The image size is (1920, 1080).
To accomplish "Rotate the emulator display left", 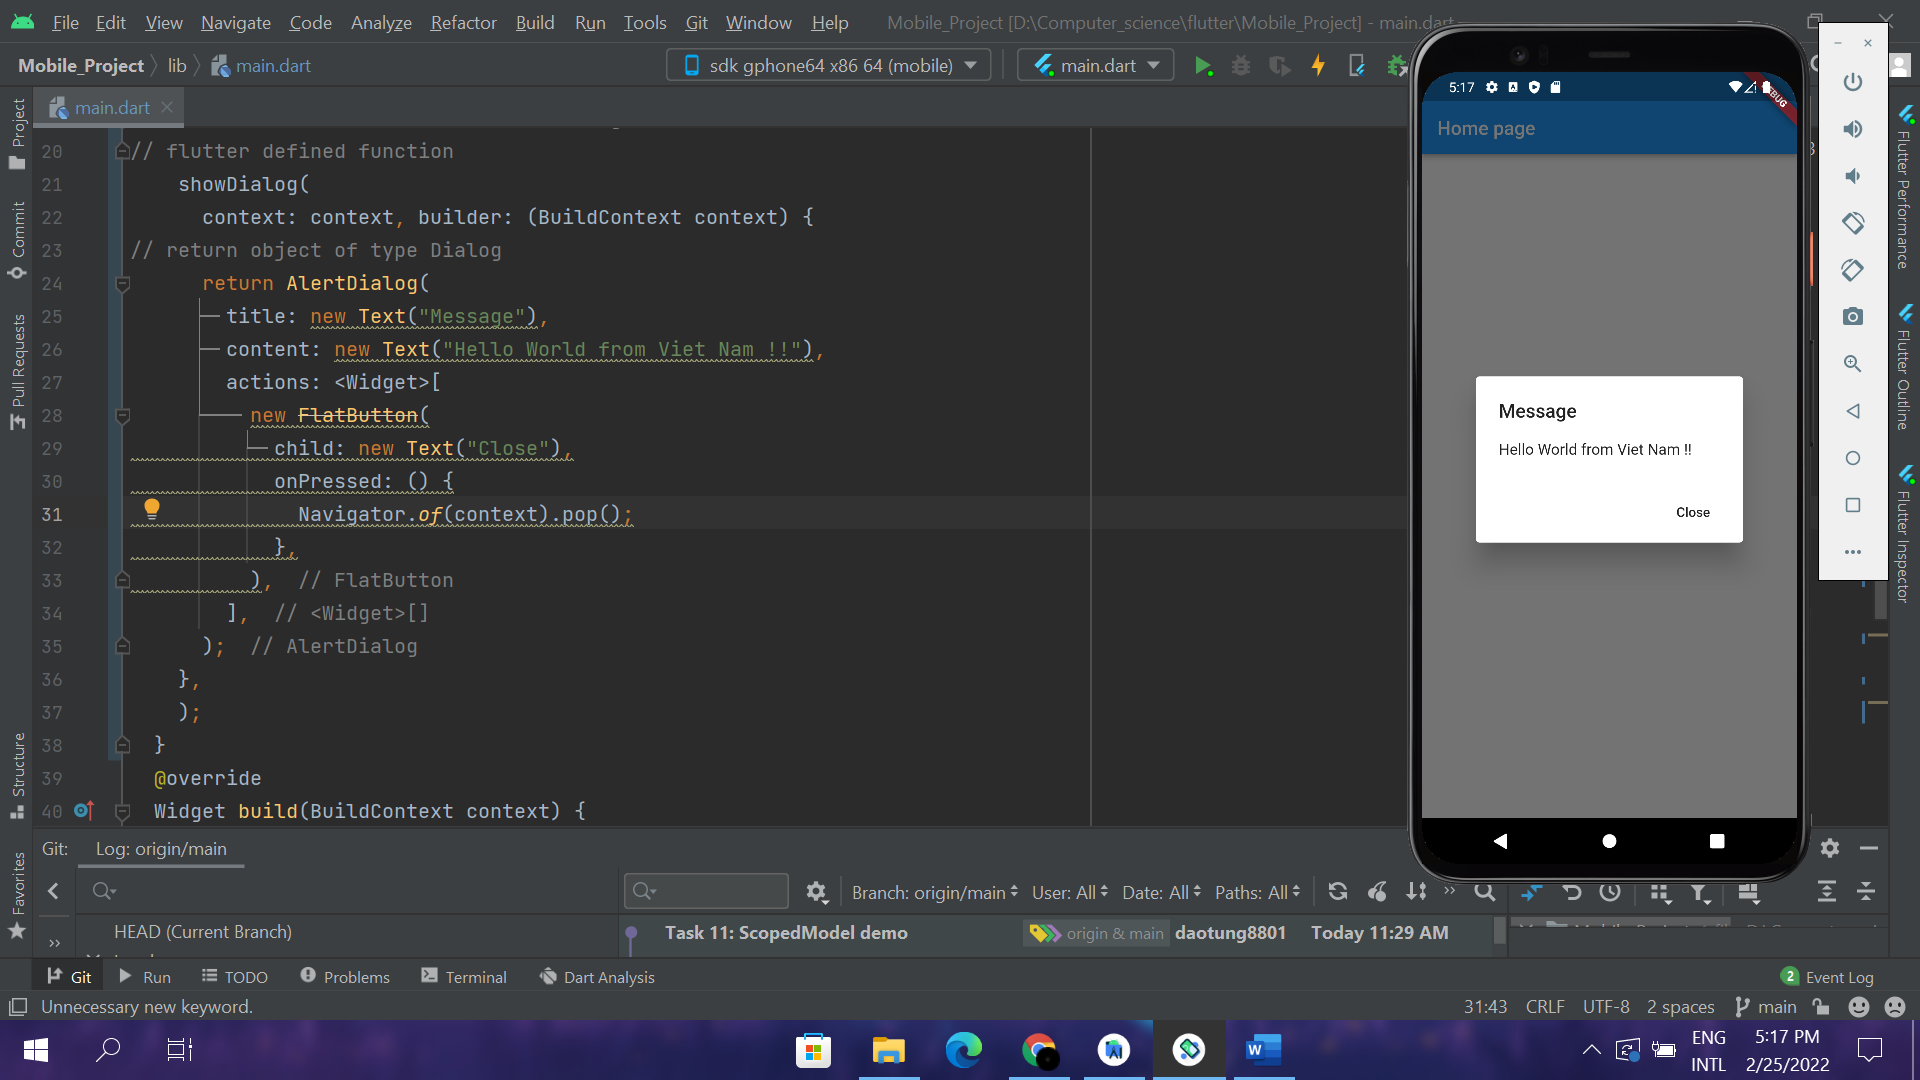I will tap(1853, 223).
